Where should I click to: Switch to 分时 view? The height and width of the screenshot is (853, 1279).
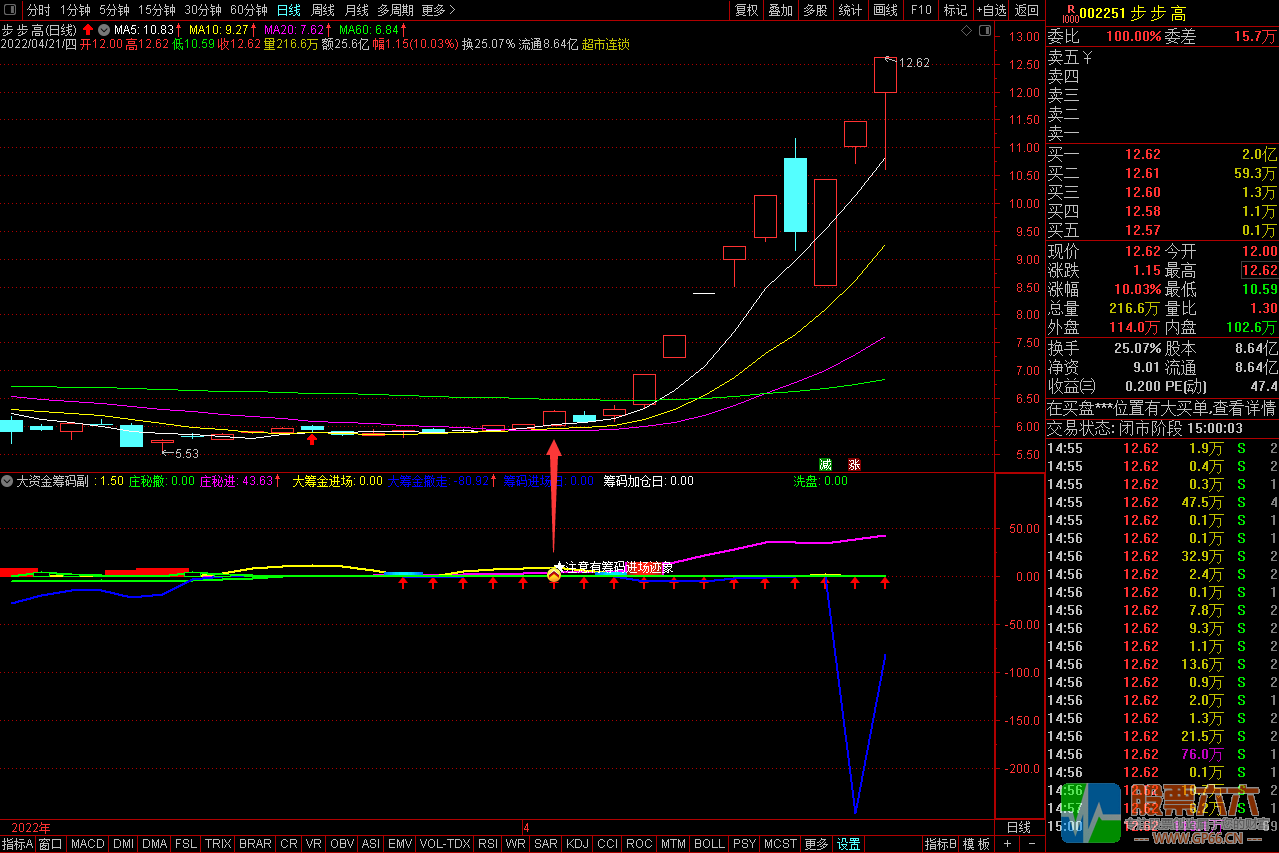coord(38,10)
